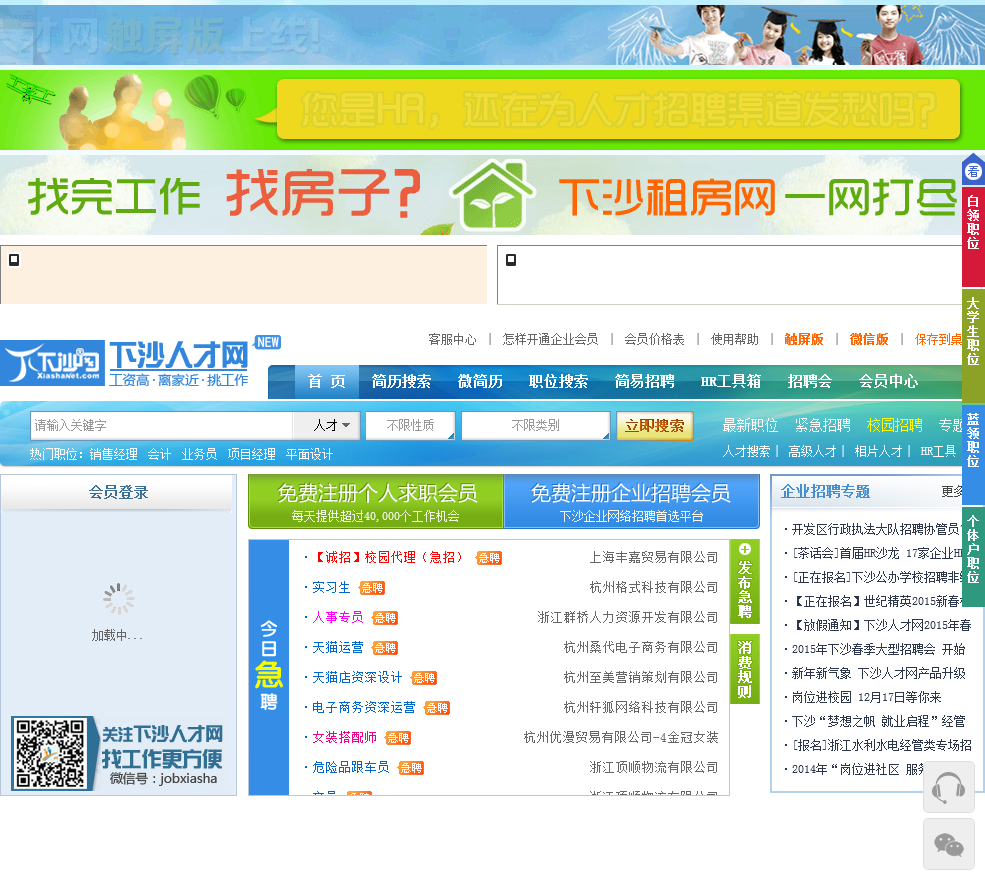Click the 客服中心 link
Screen dimensions: 985x895
[452, 340]
